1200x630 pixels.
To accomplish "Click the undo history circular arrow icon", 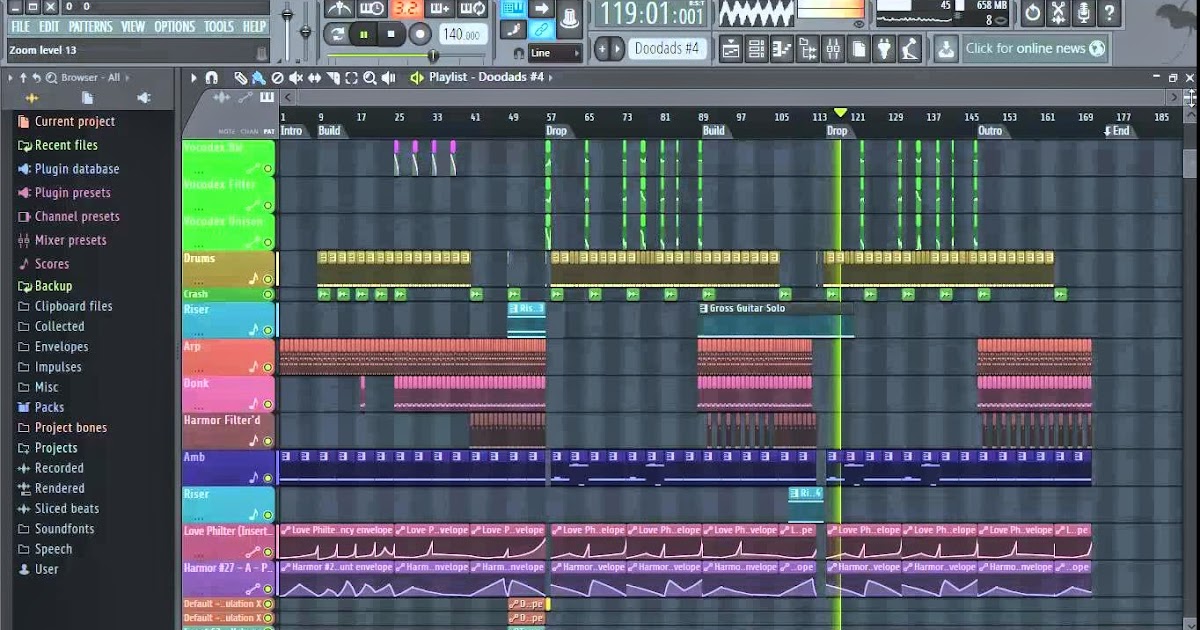I will click(x=1033, y=13).
